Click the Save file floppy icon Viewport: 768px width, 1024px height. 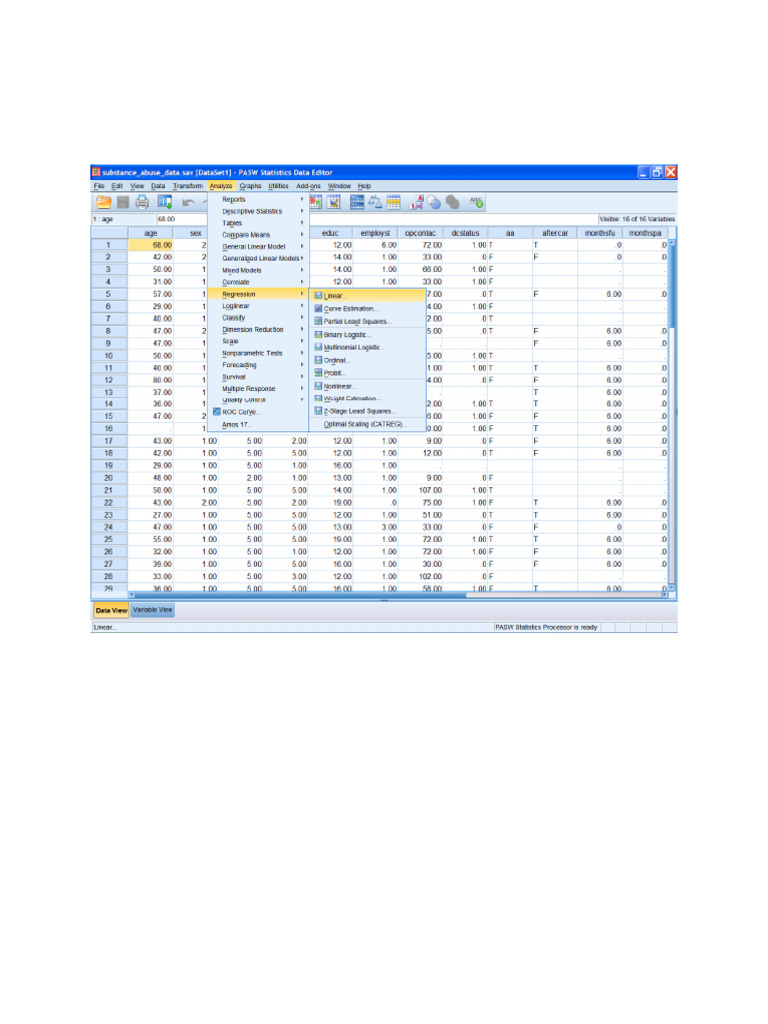123,202
